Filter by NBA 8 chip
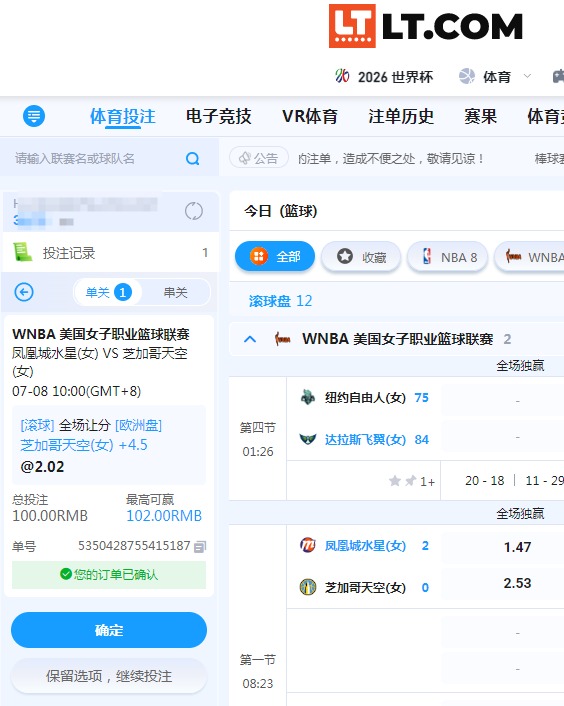564x706 pixels. 447,257
